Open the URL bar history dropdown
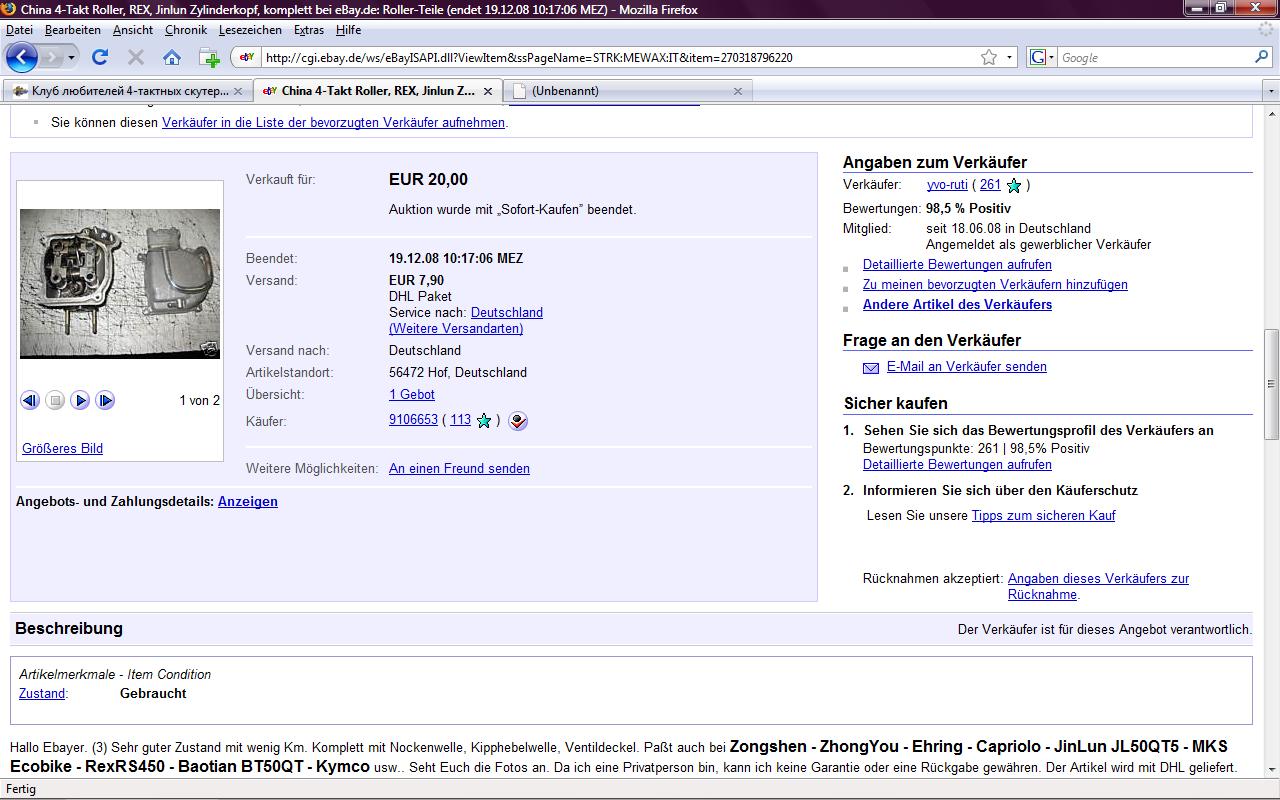Viewport: 1280px width, 800px height. [x=1009, y=57]
